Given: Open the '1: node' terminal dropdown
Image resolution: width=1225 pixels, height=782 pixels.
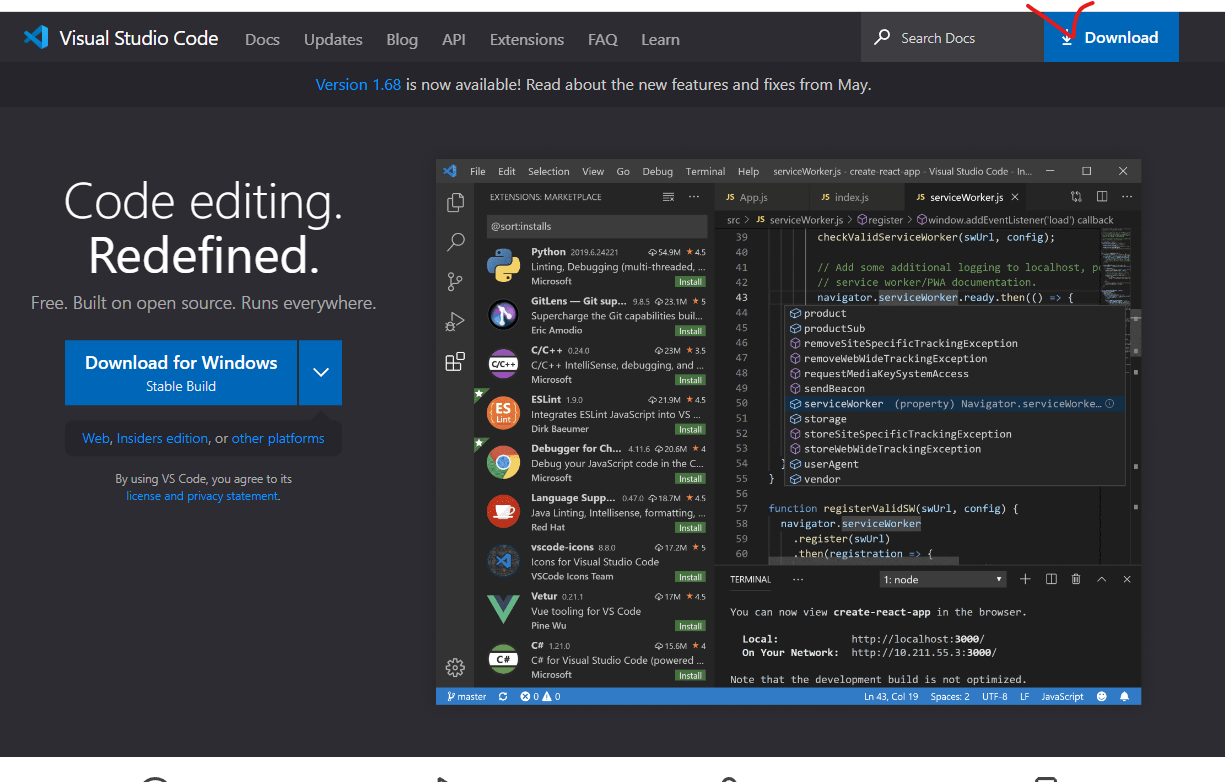Looking at the screenshot, I should click(x=943, y=579).
